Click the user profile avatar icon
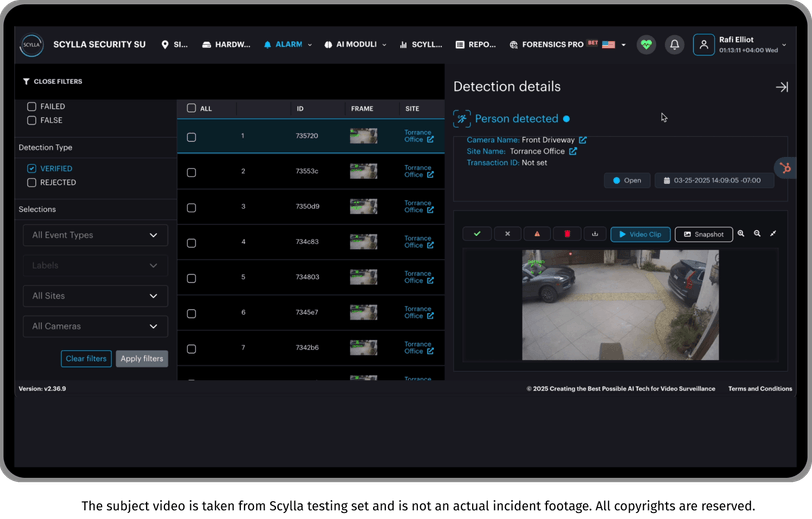Viewport: 812px width, 519px height. tap(704, 45)
